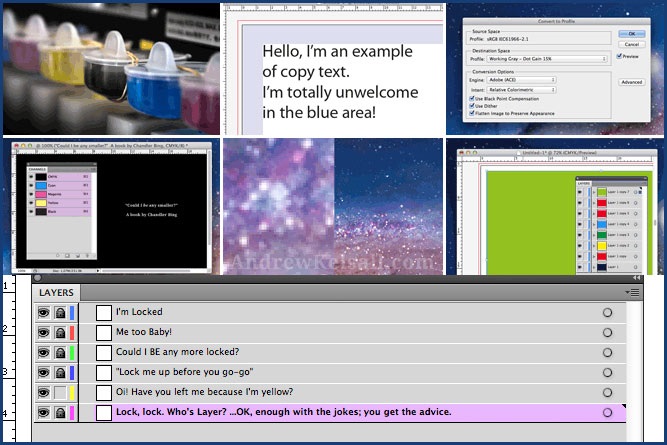Viewport: 667px width, 445px height.
Task: Click the Advanced button in the profile dialog
Action: [x=631, y=82]
